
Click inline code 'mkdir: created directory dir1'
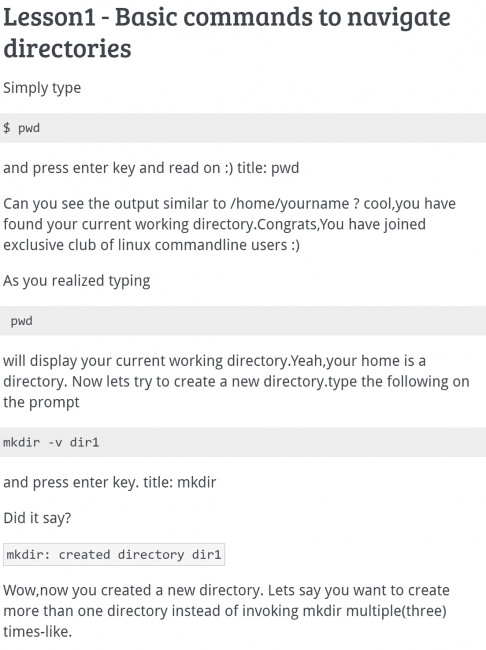(x=114, y=555)
